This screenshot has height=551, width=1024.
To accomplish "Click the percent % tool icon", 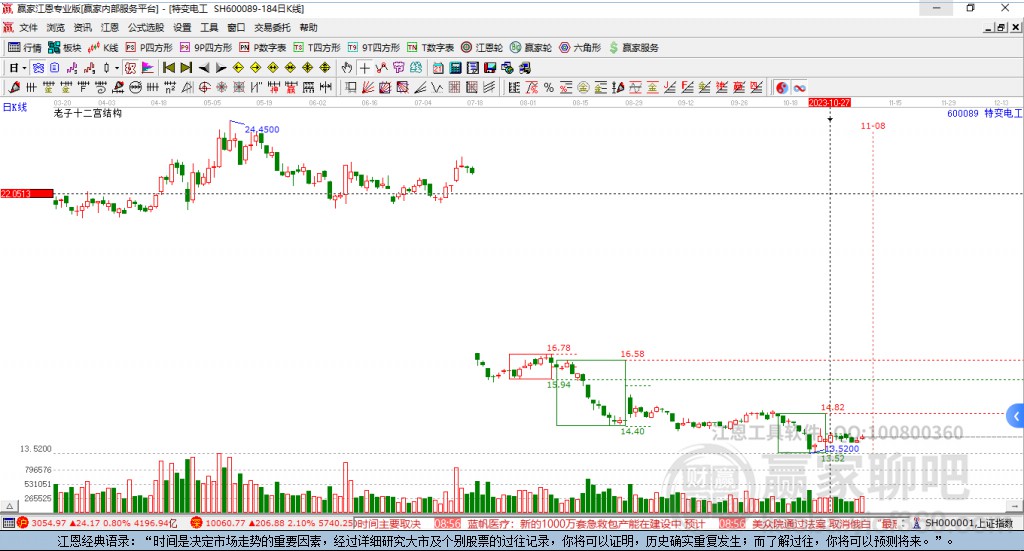I will coord(549,87).
